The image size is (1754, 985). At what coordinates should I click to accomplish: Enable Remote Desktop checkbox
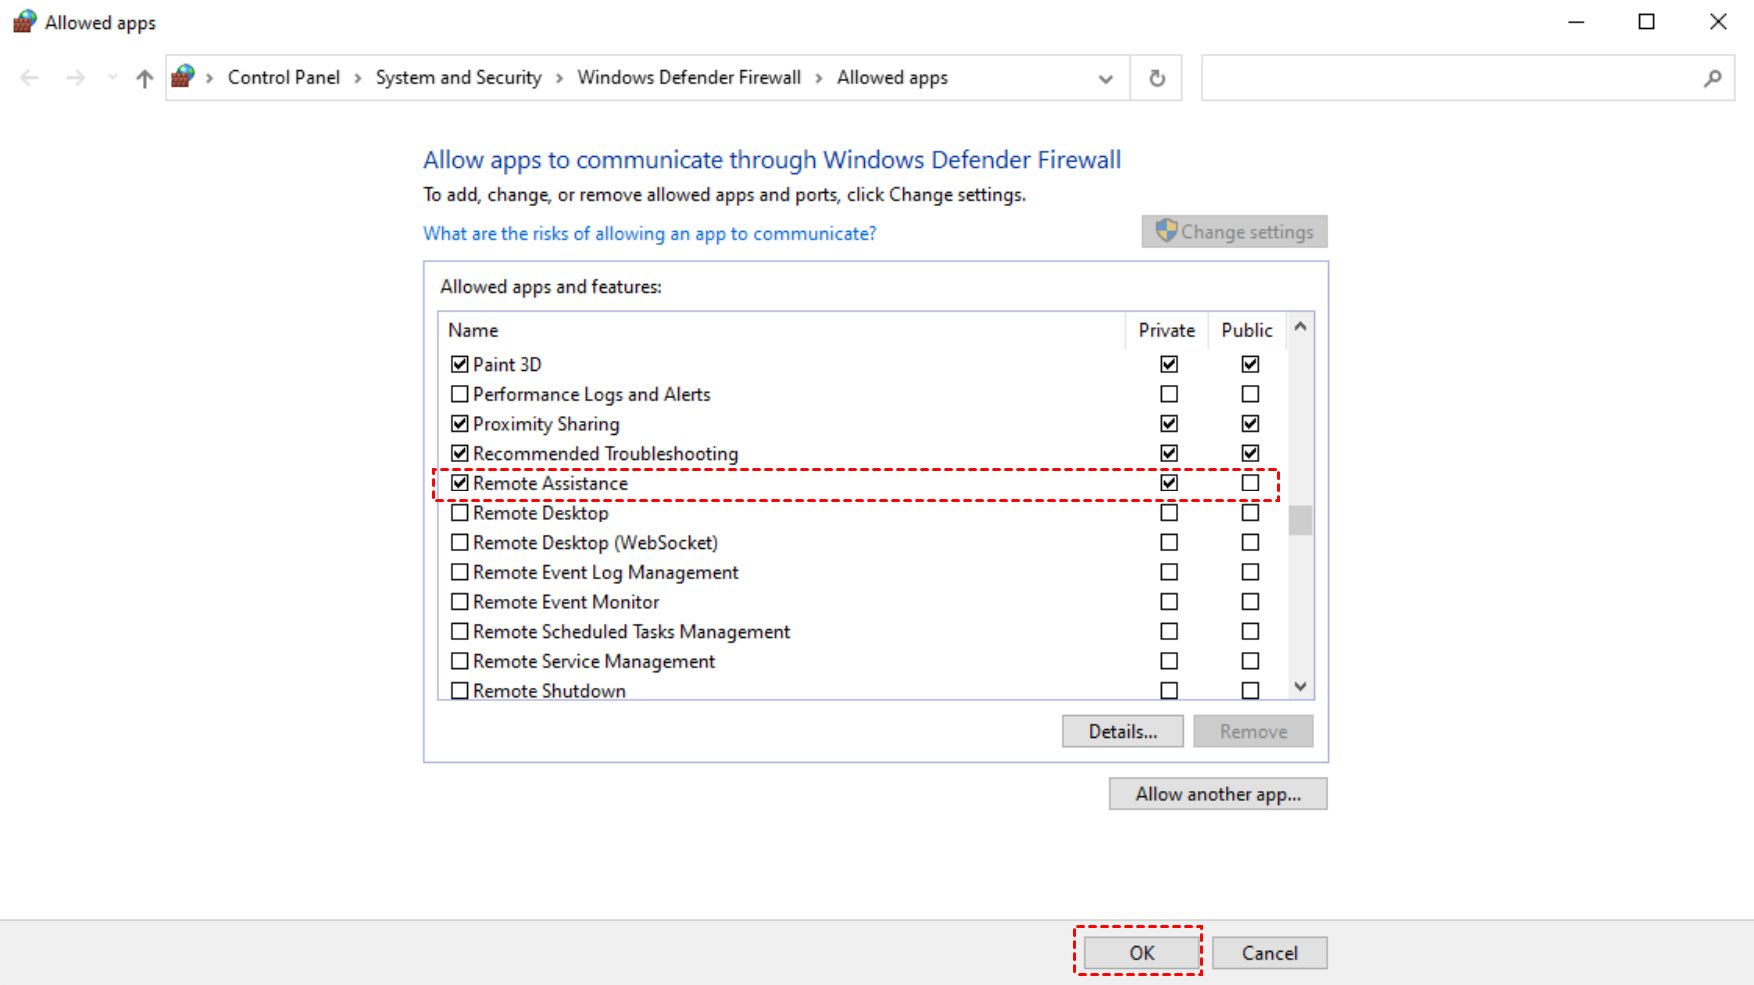[460, 513]
